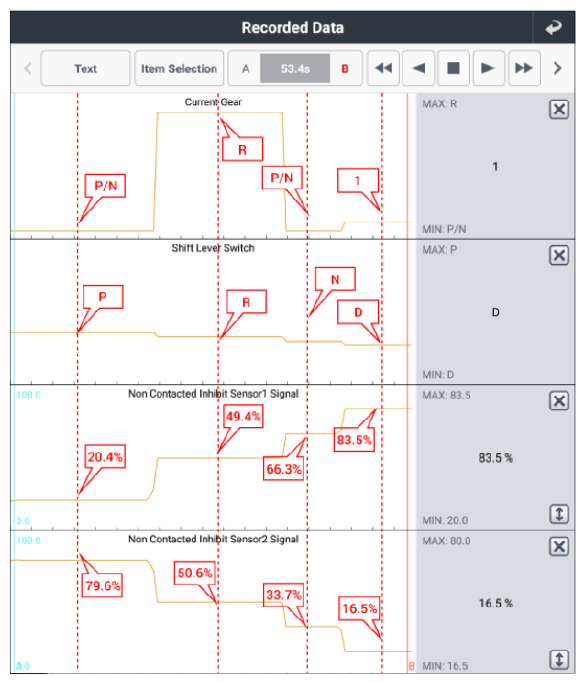Remove the Inhibit Sensor2 Signal graph
Screen dimensions: 585x683
click(559, 546)
